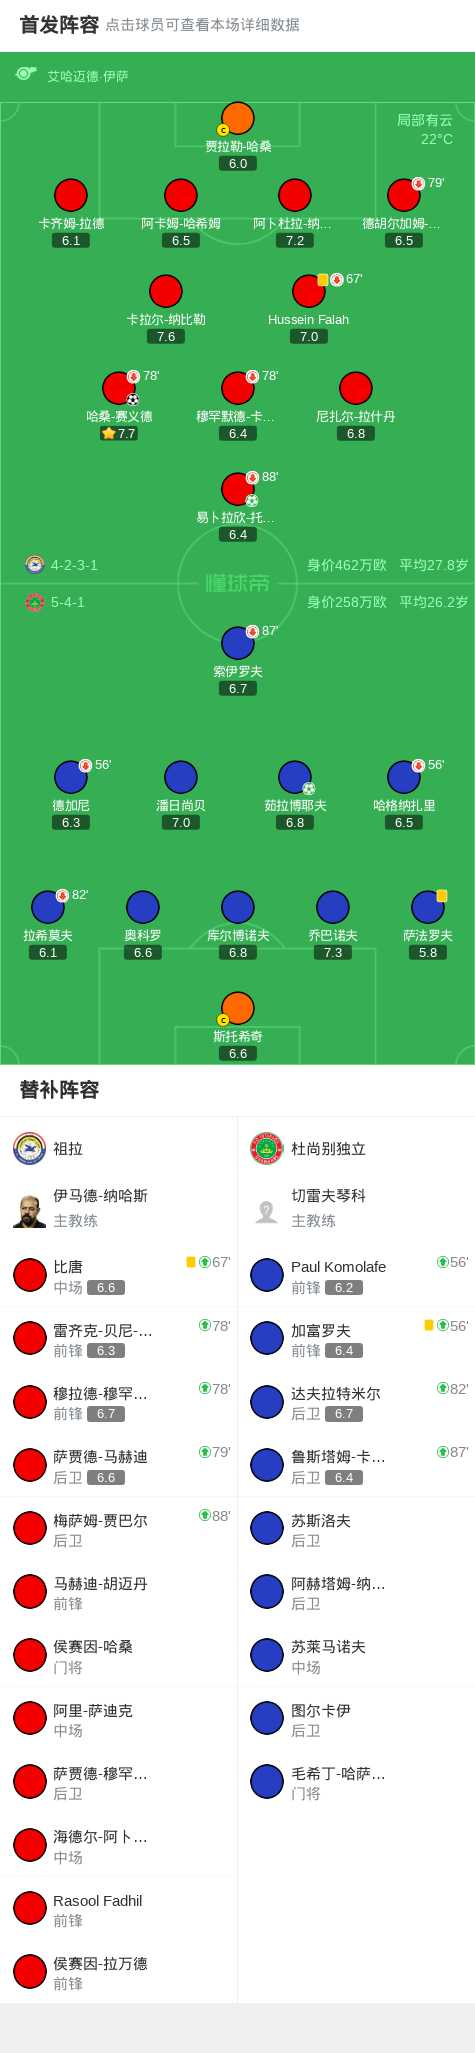The width and height of the screenshot is (475, 2053).
Task: Open substitute Paul Komolafe's details
Action: click(356, 1275)
